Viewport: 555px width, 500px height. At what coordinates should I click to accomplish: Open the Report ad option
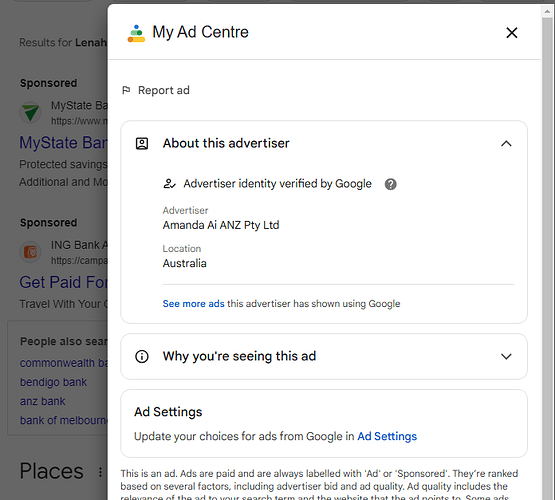[156, 90]
